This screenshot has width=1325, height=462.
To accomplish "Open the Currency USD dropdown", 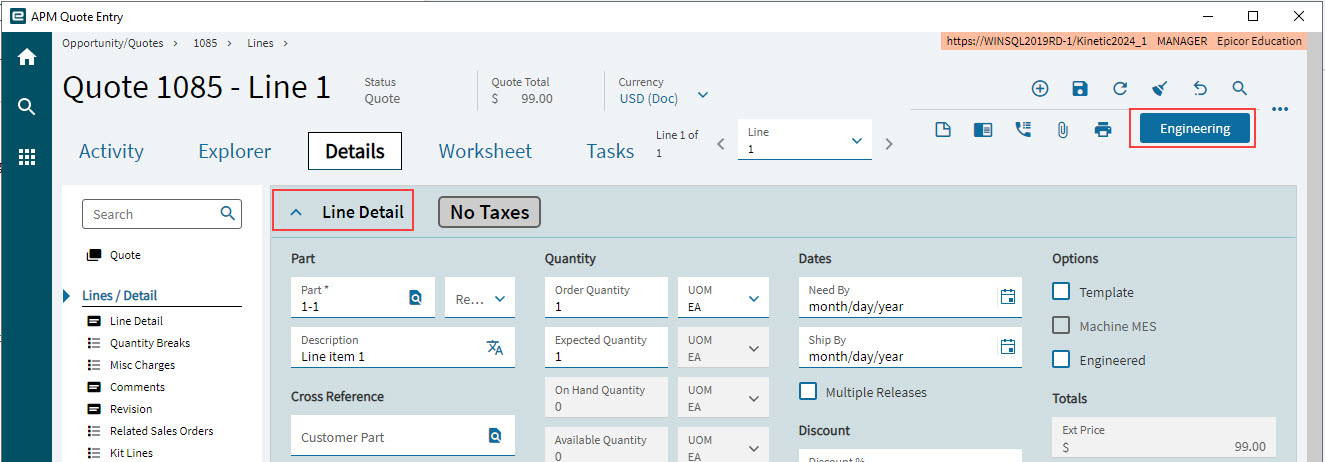I will click(703, 95).
